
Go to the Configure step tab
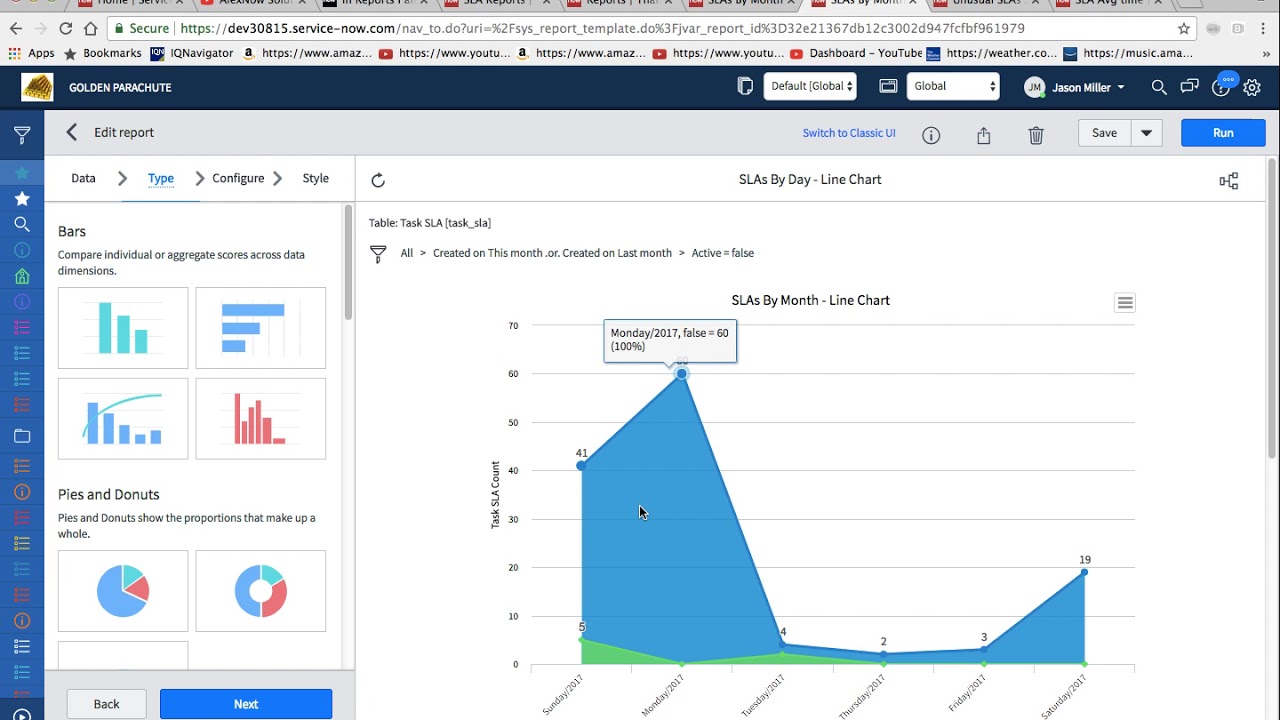pyautogui.click(x=238, y=178)
